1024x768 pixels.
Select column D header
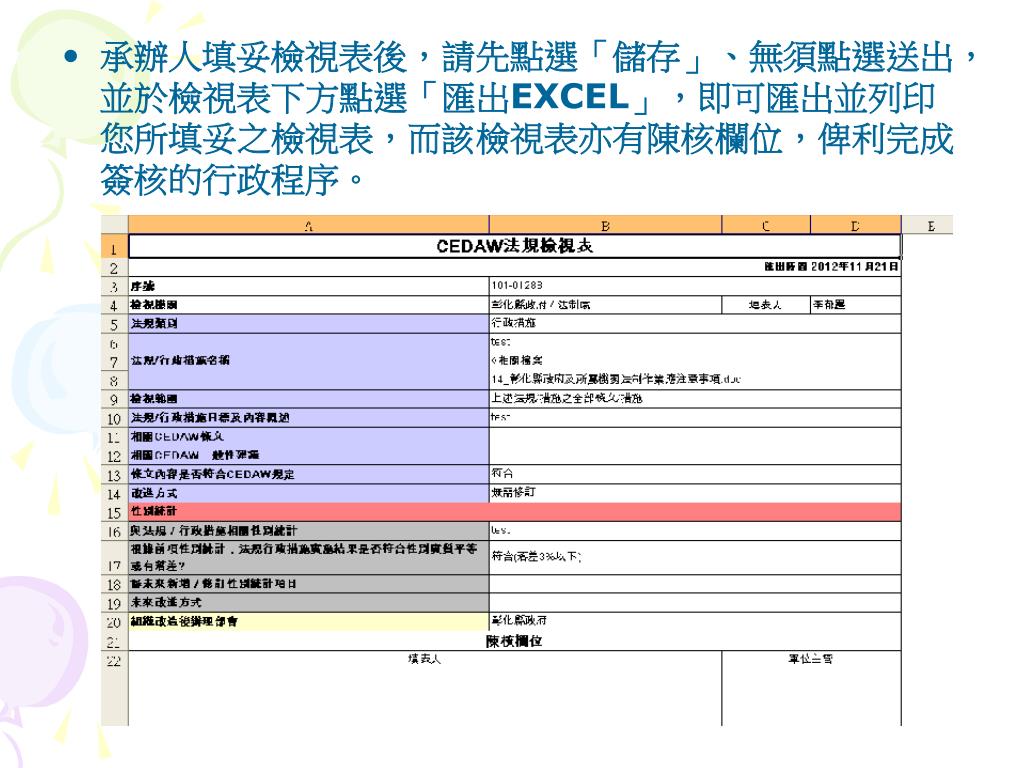click(856, 225)
